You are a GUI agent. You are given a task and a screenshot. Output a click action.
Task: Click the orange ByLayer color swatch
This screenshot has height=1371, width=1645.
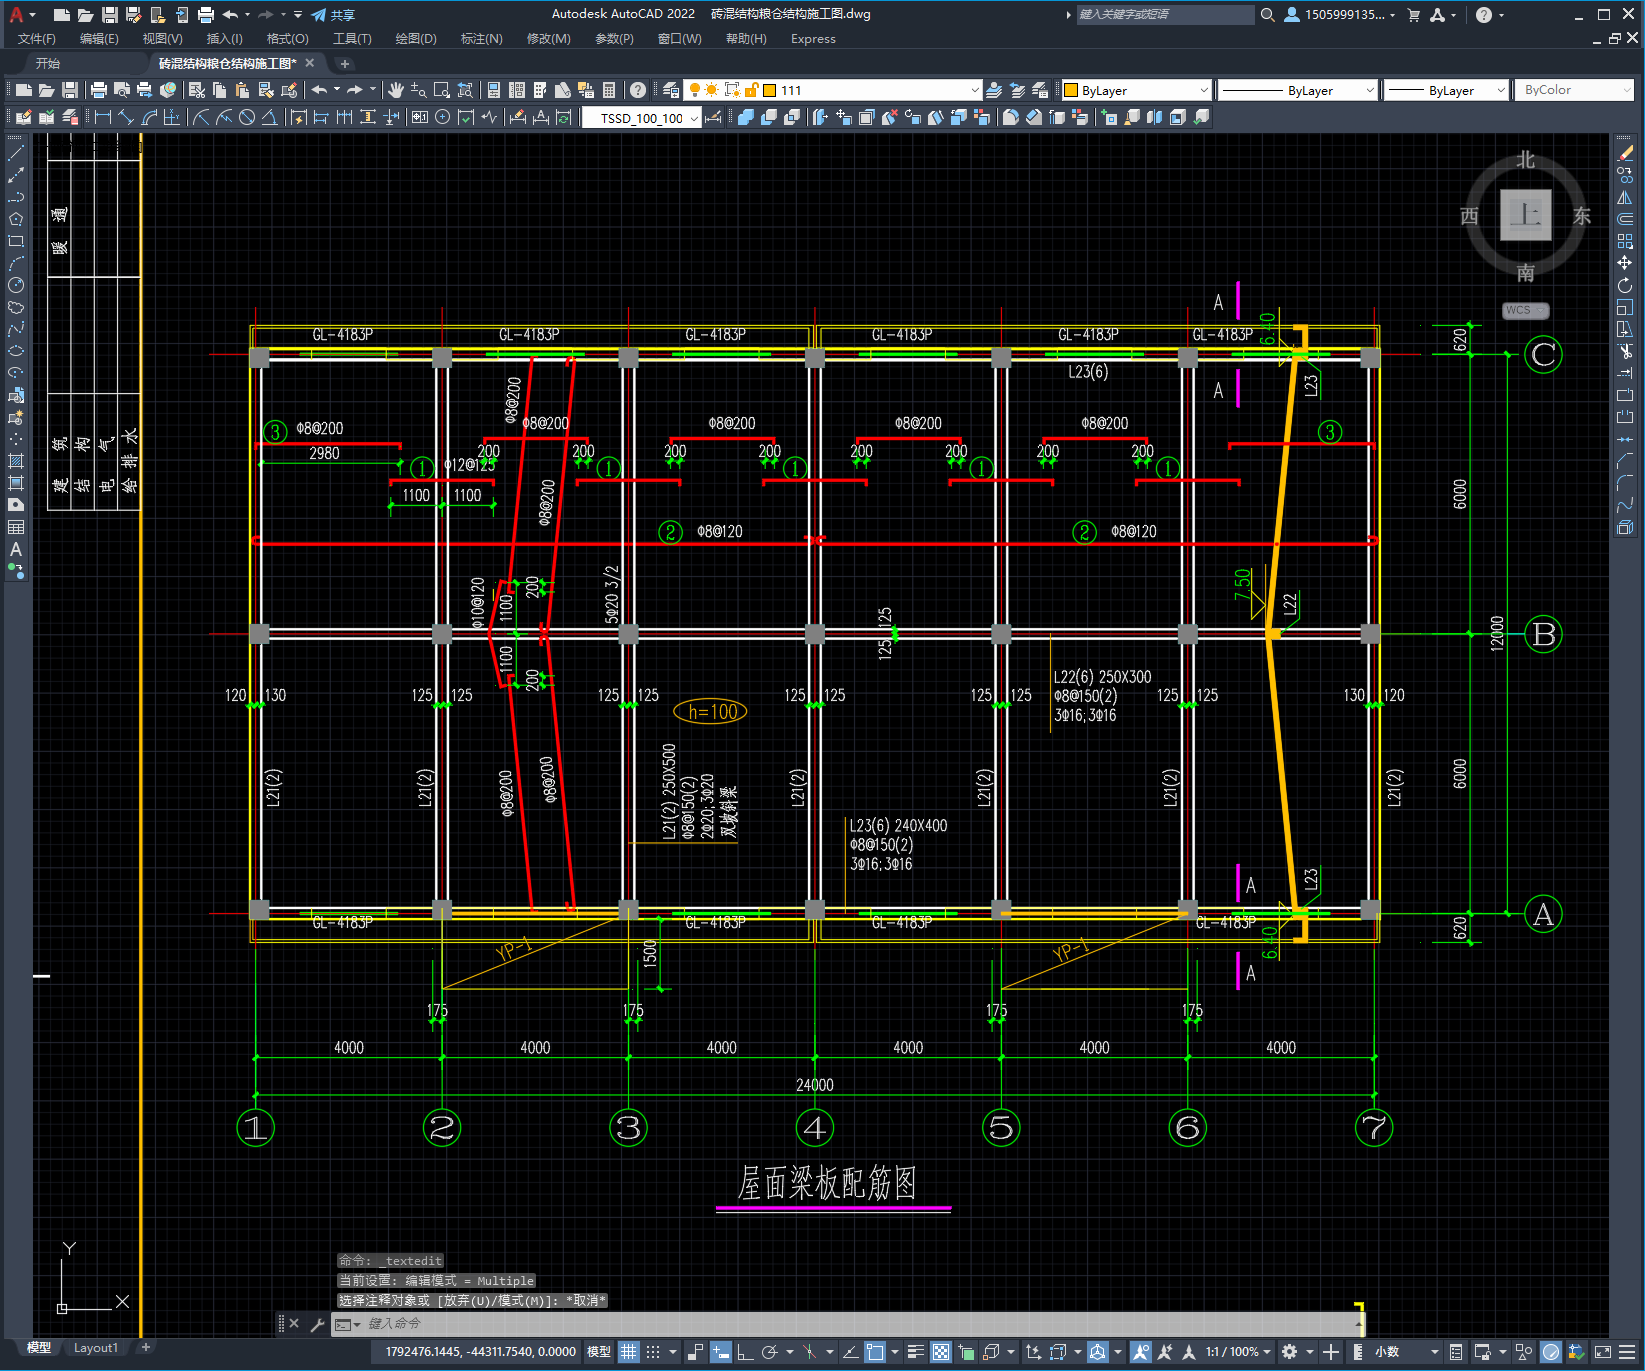(1071, 90)
